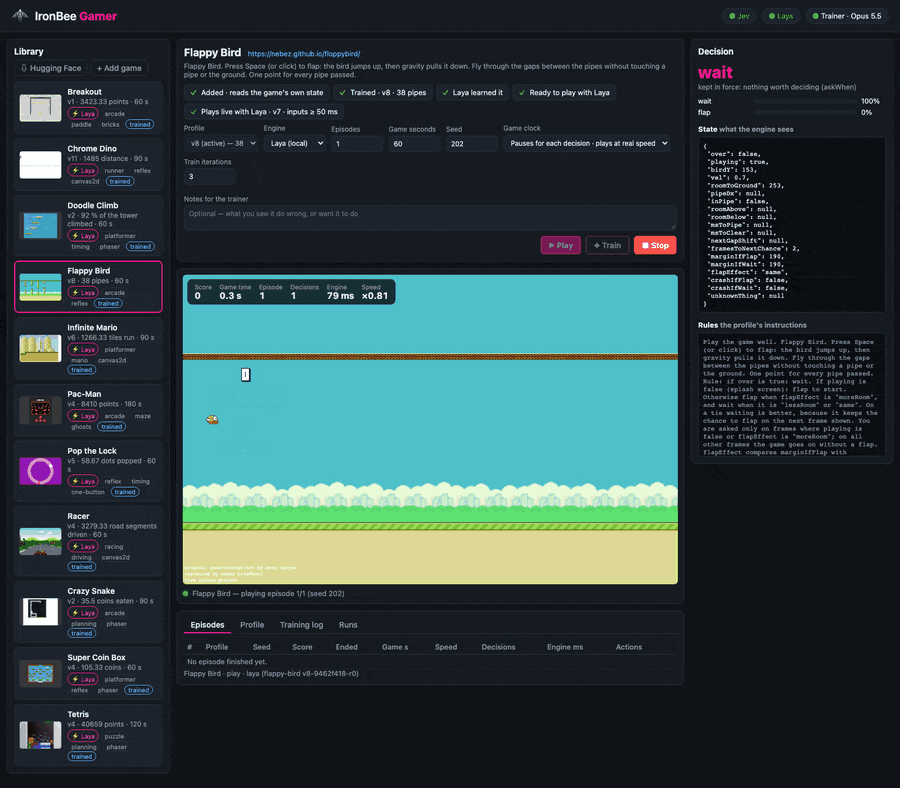Click the Seed input field
Image resolution: width=900 pixels, height=788 pixels.
point(471,144)
